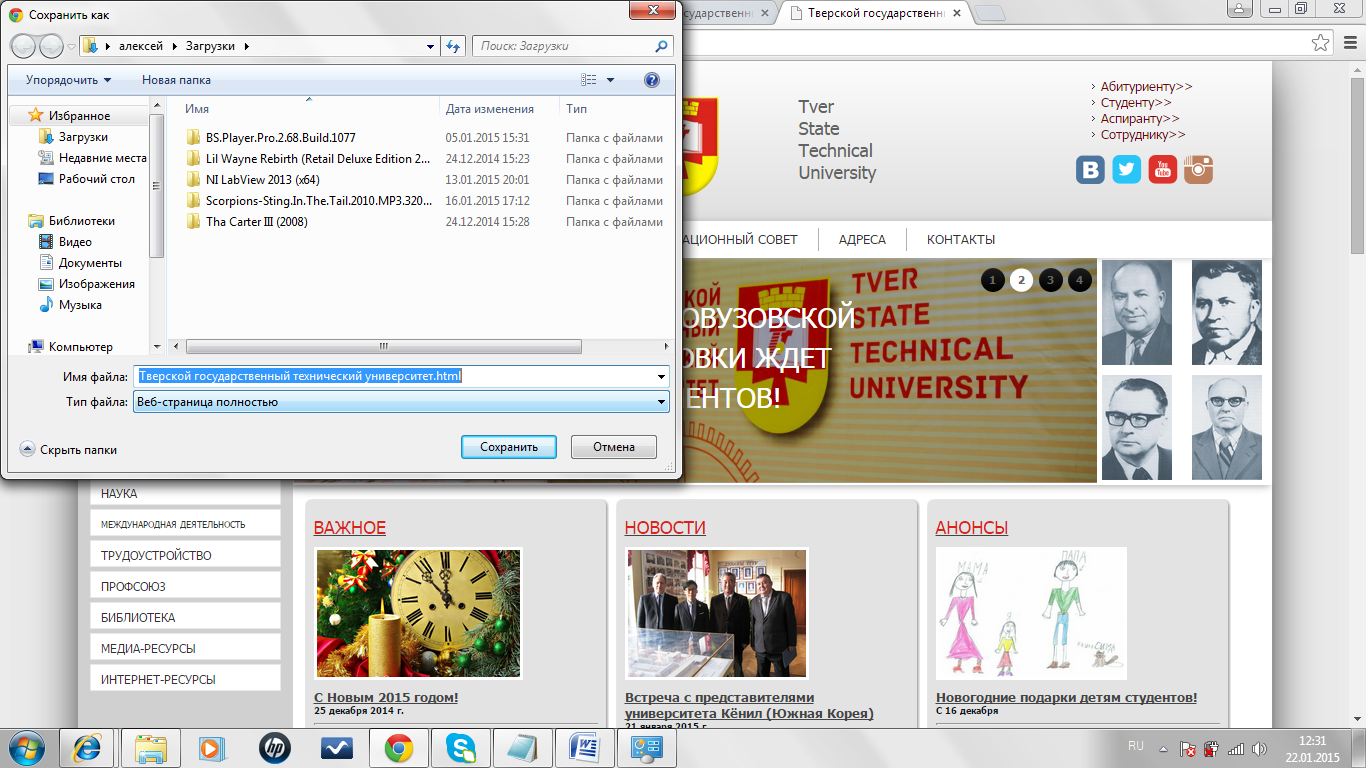Open the Студенту>> link
The height and width of the screenshot is (768, 1366).
(x=1136, y=103)
